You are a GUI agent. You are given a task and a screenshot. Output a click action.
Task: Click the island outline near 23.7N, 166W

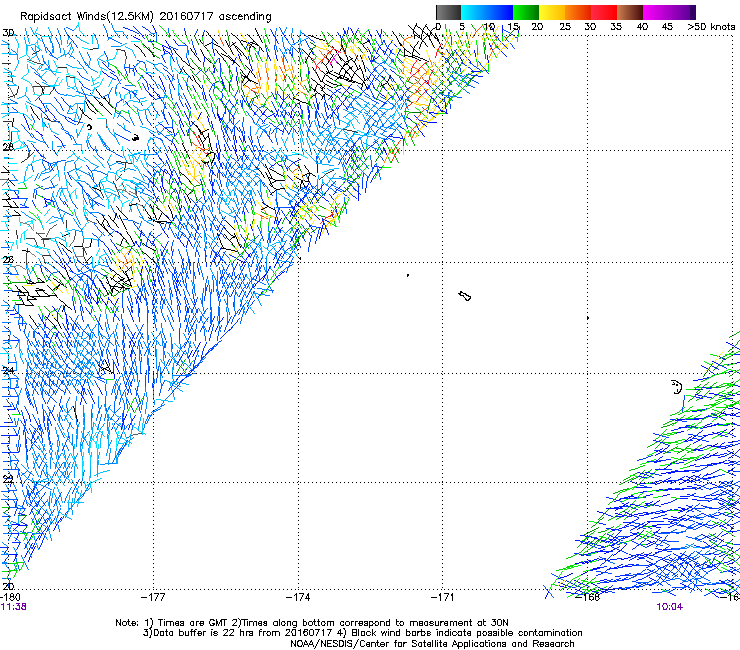677,387
